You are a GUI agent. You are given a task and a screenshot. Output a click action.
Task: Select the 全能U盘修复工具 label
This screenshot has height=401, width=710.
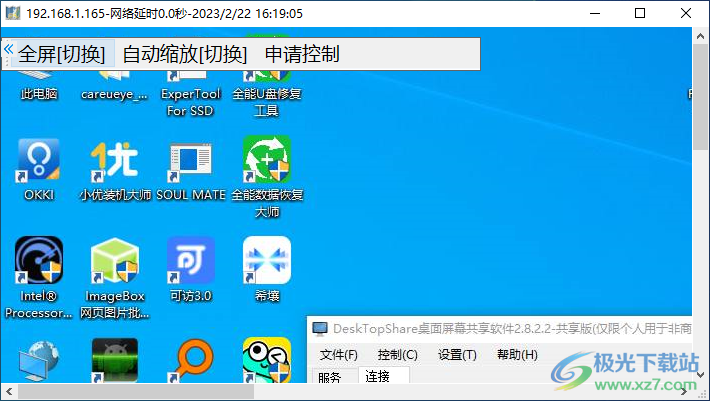tap(267, 102)
